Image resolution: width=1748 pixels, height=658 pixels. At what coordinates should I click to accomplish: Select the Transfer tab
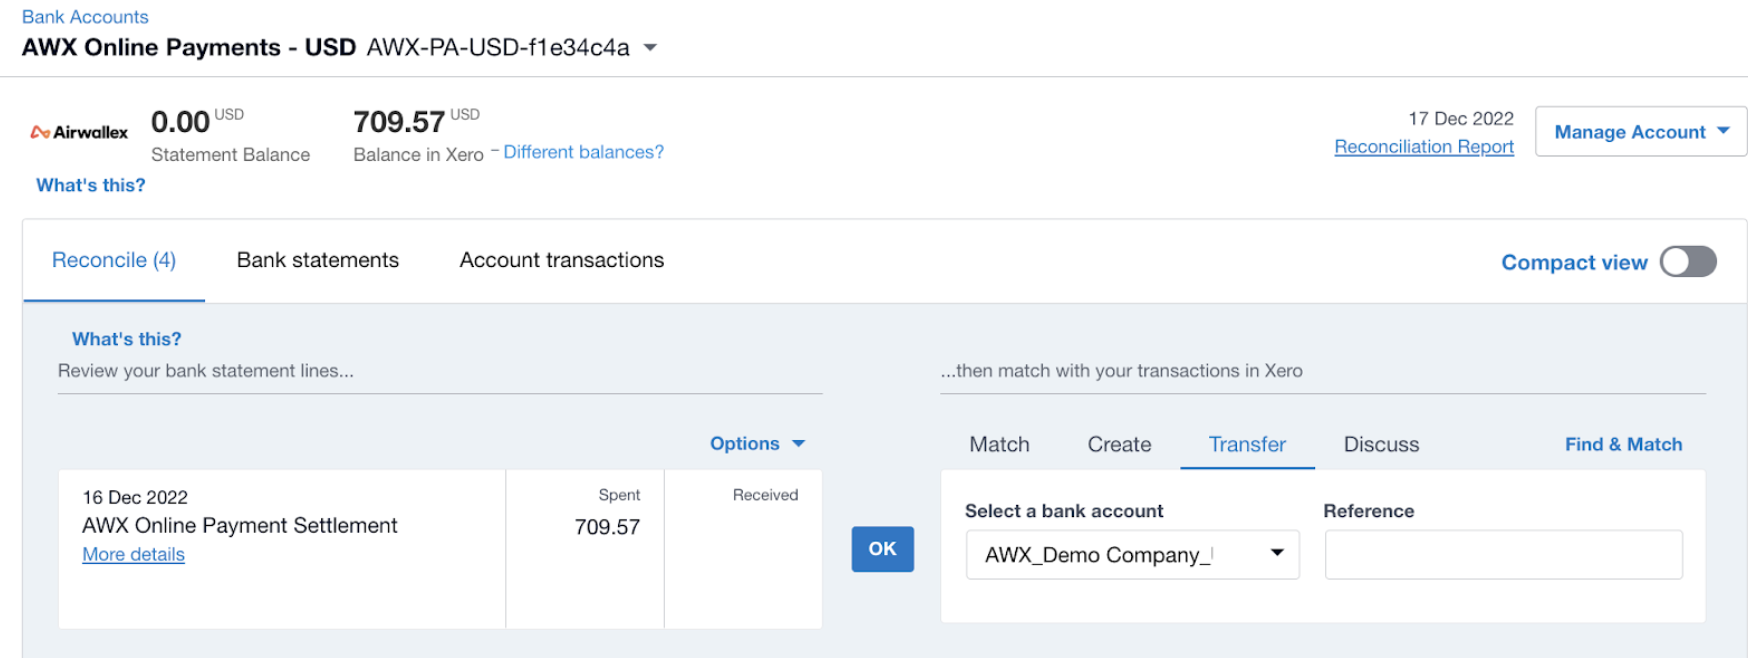click(x=1247, y=445)
